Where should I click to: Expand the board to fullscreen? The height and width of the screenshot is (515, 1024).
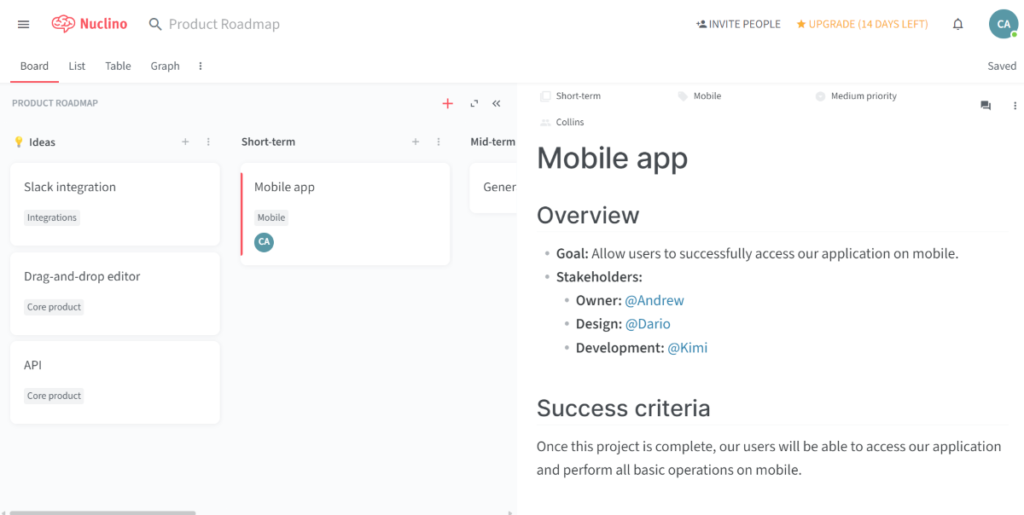[474, 103]
